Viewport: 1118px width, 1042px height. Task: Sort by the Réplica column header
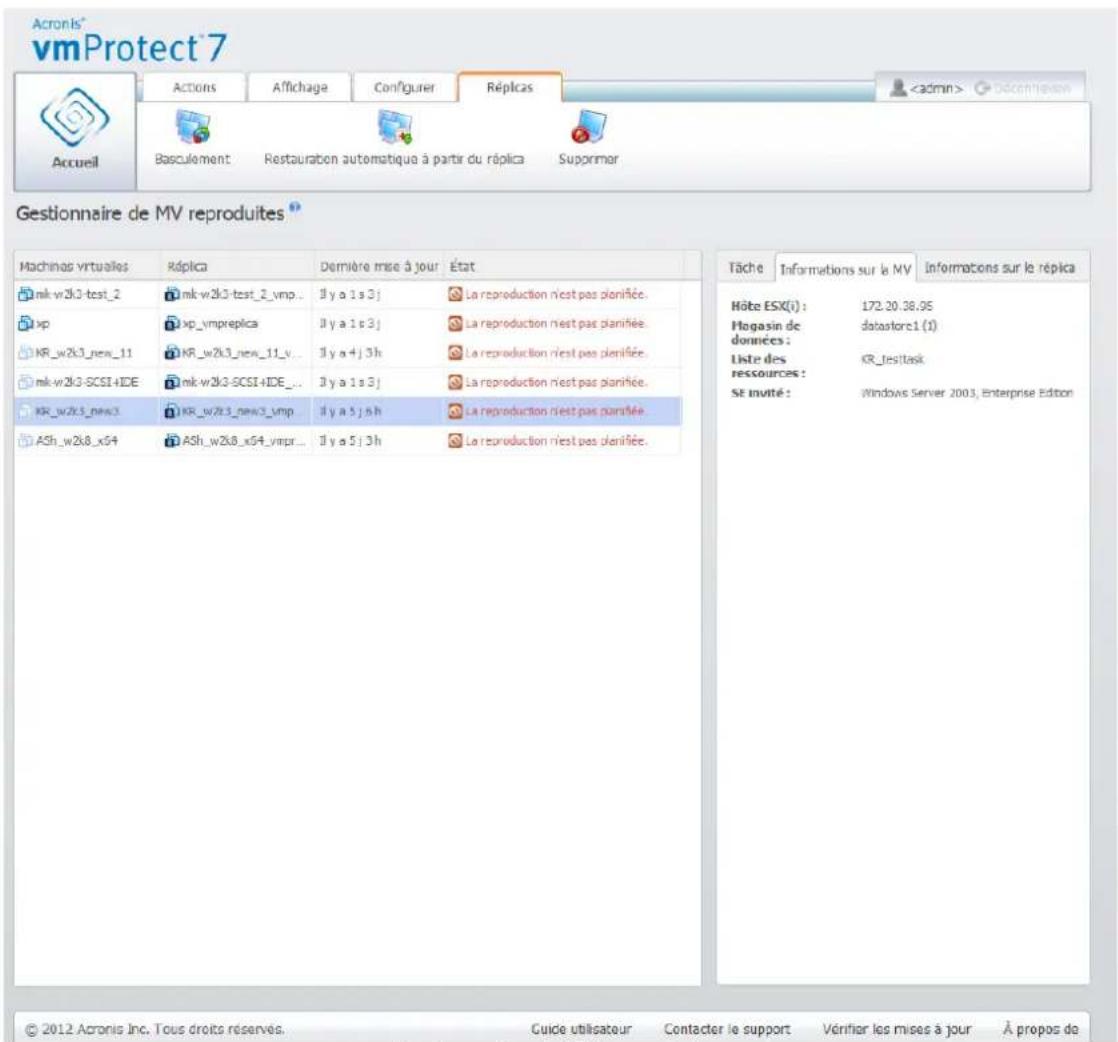pos(237,266)
